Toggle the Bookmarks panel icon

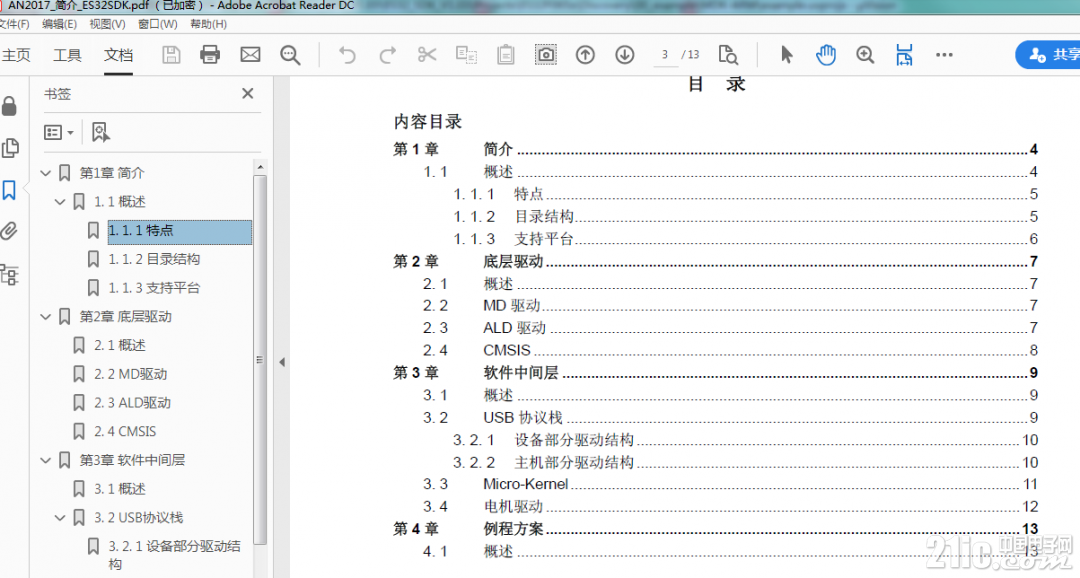click(10, 190)
